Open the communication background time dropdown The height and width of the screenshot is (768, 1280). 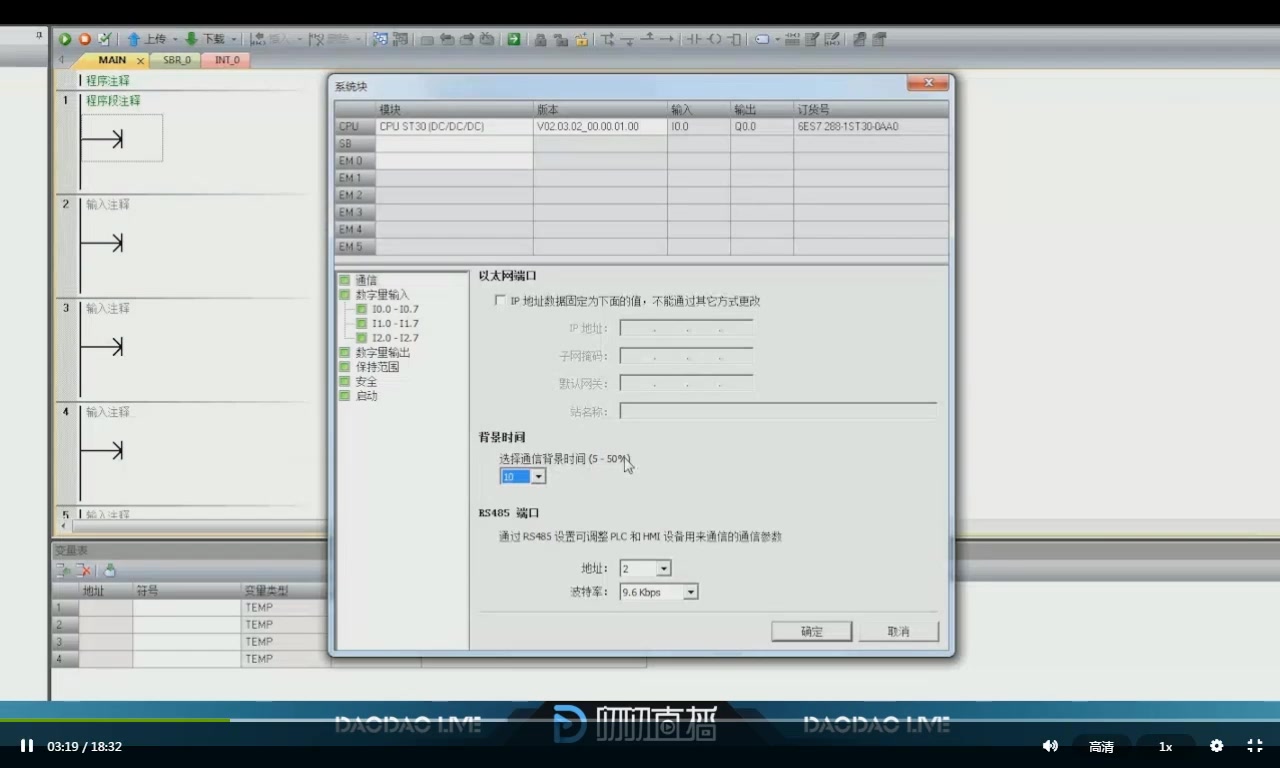click(539, 477)
